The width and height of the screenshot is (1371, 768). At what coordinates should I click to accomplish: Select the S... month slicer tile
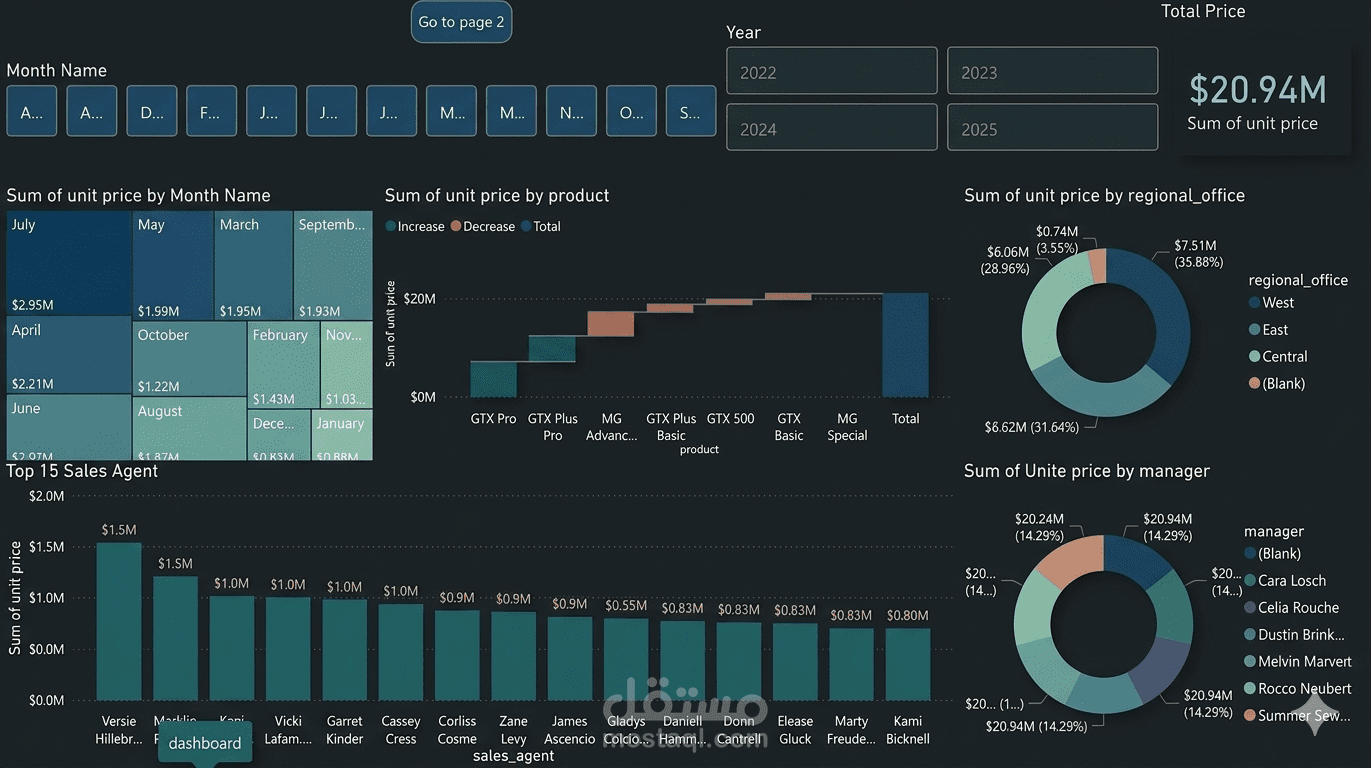691,111
